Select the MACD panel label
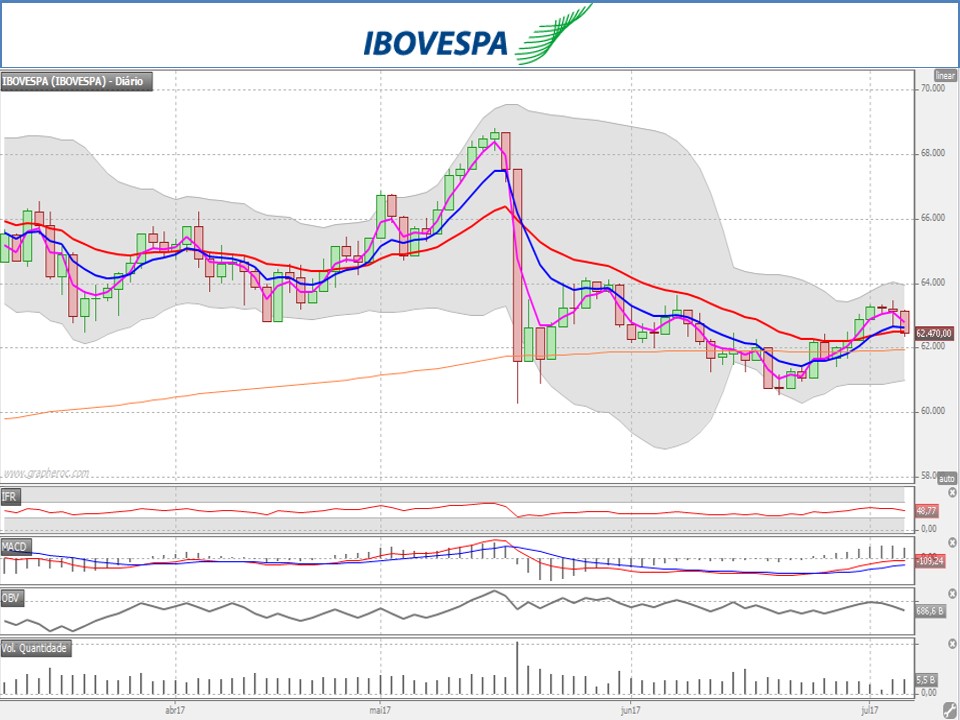This screenshot has height=720, width=960. 15,547
